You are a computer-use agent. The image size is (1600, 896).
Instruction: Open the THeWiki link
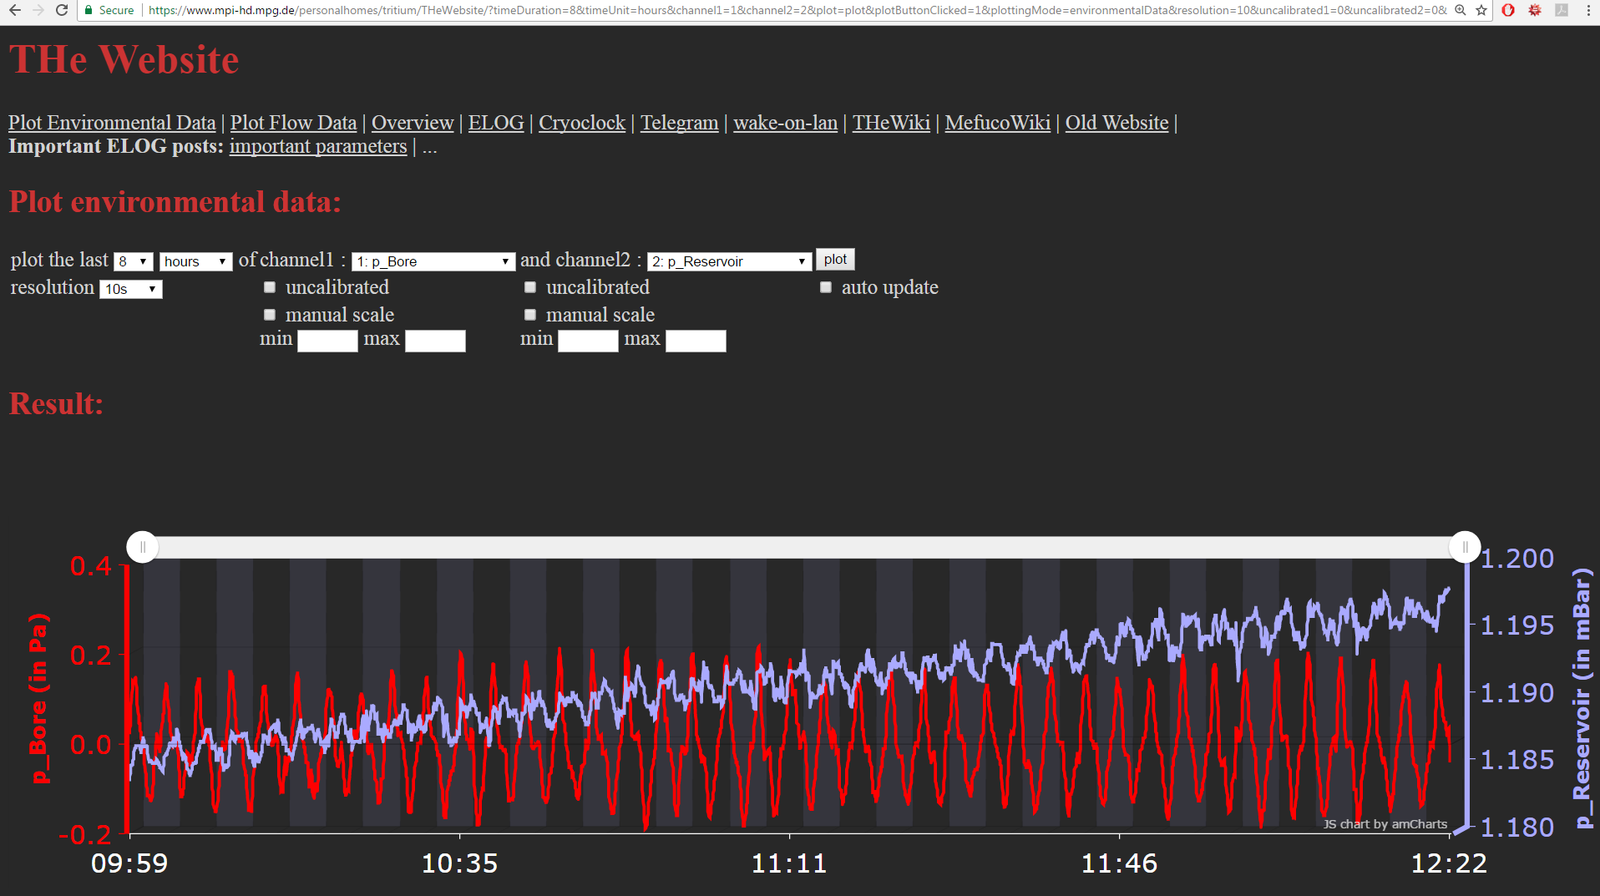point(891,122)
